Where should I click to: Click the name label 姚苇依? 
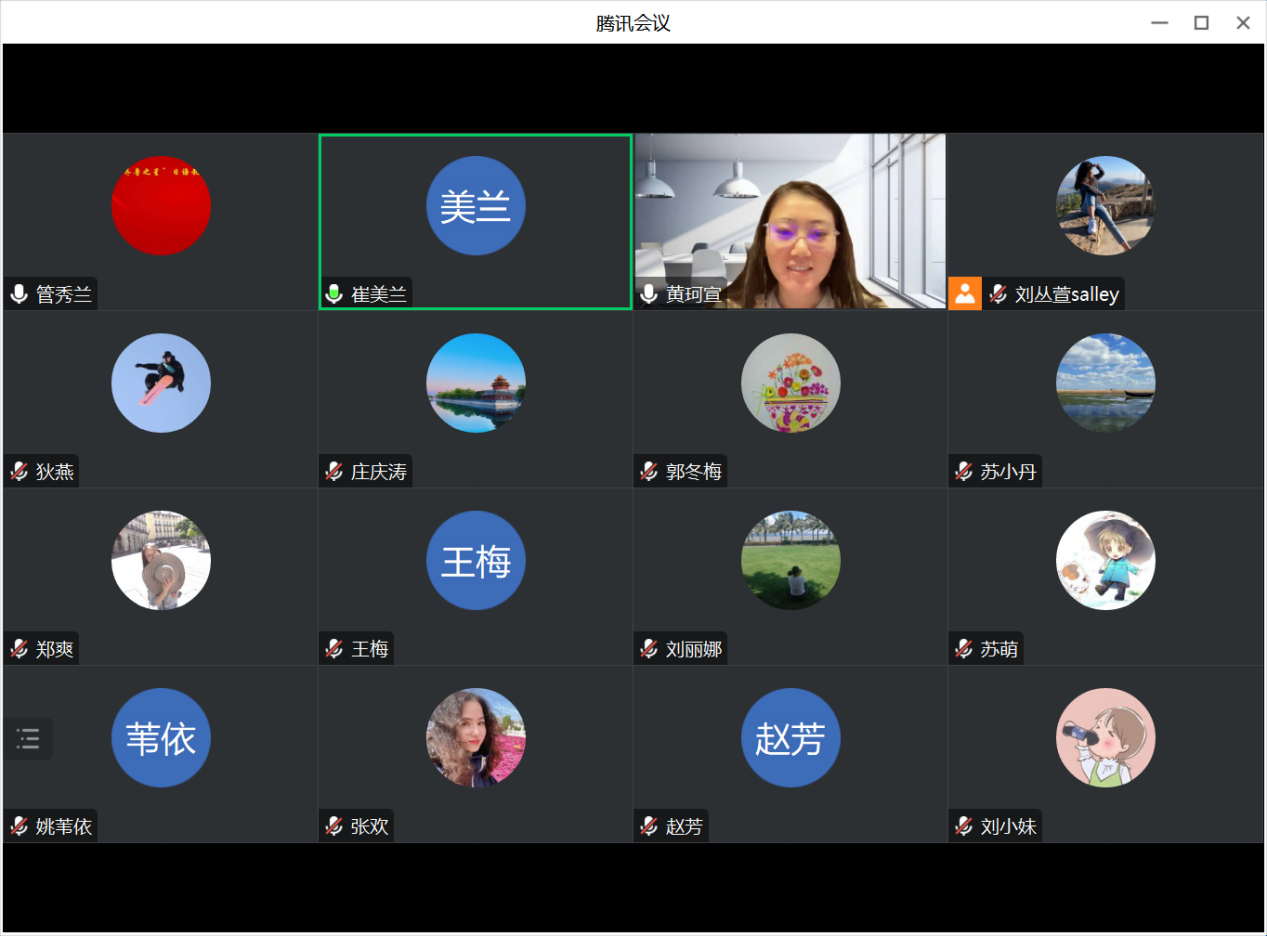[x=64, y=827]
